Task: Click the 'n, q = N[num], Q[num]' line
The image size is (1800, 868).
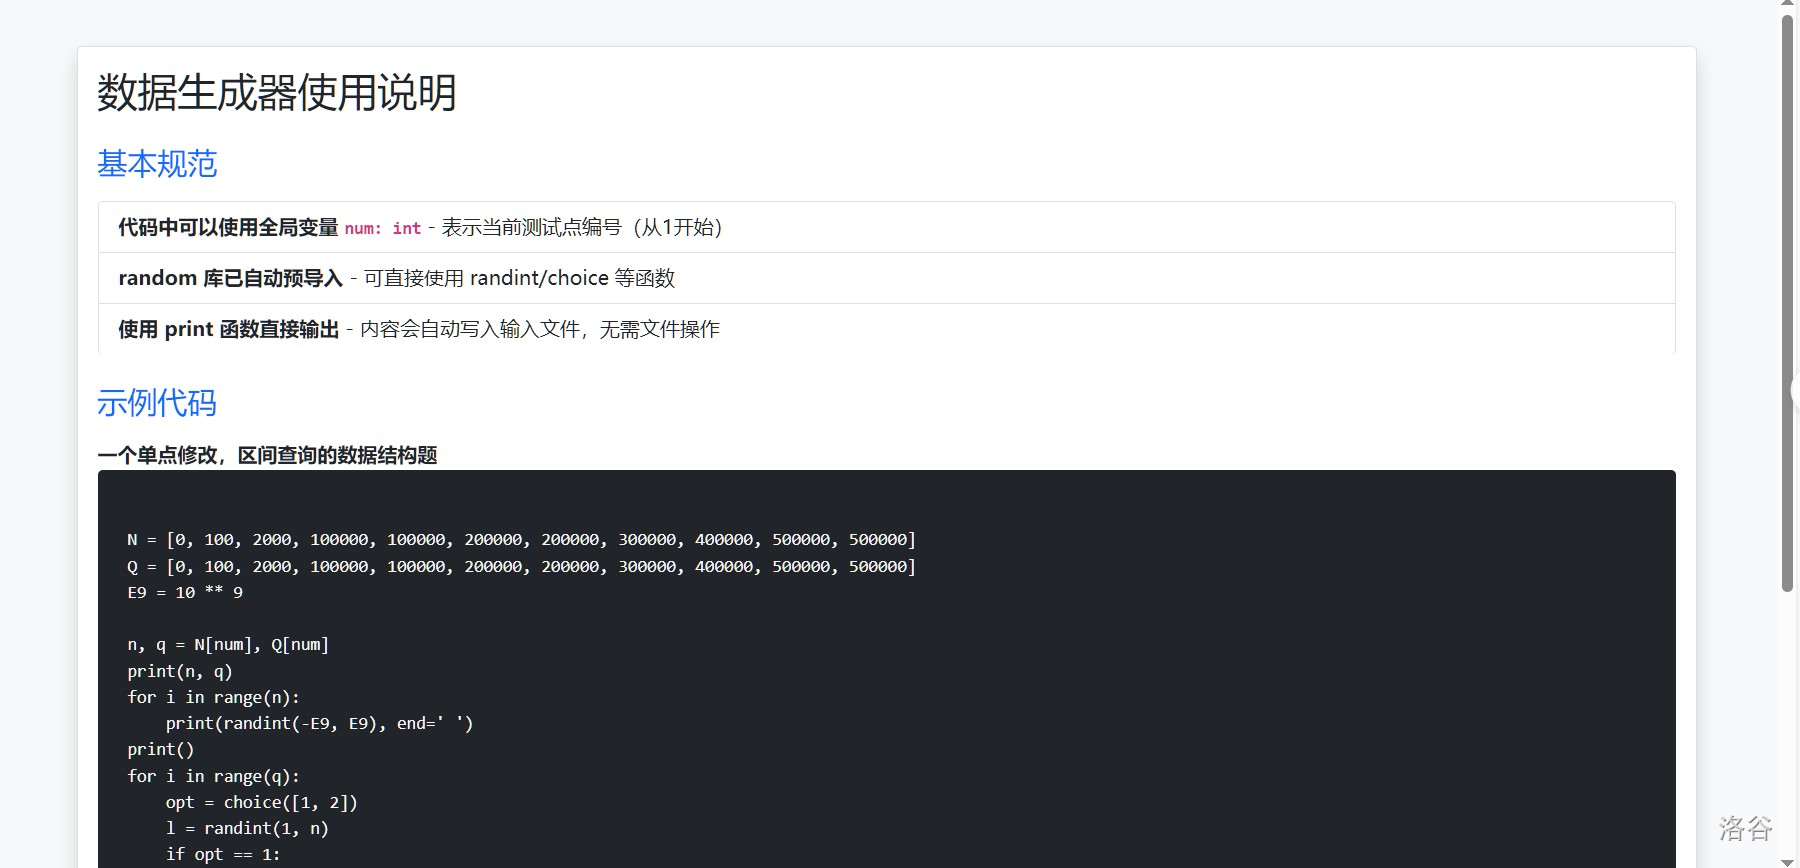Action: (228, 645)
